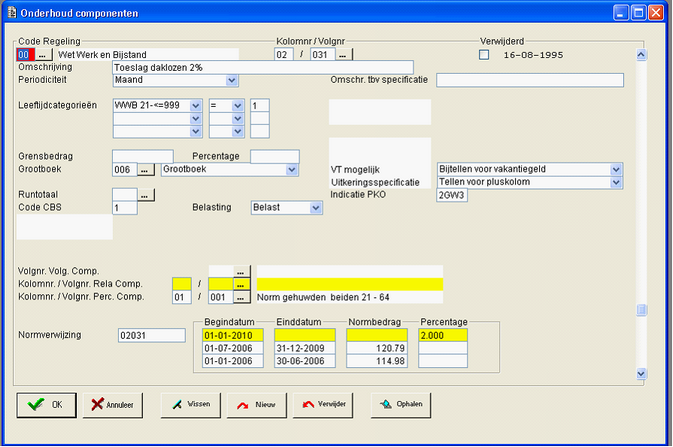Open Uitkeringsspecificatie Tellen voor pluskolom dropdown
Image resolution: width=673 pixels, height=447 pixels.
pyautogui.click(x=616, y=182)
